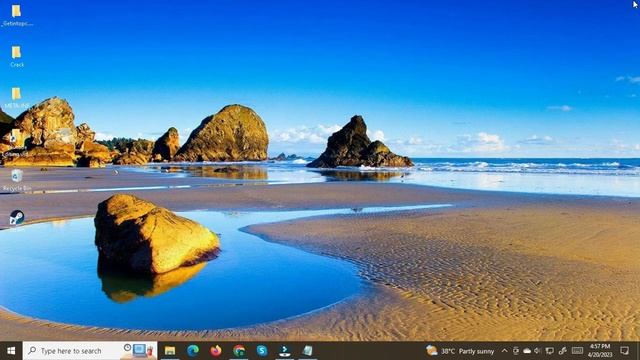This screenshot has height=360, width=640.
Task: Open the 38°C Partly sunny weather widget
Action: tap(460, 351)
